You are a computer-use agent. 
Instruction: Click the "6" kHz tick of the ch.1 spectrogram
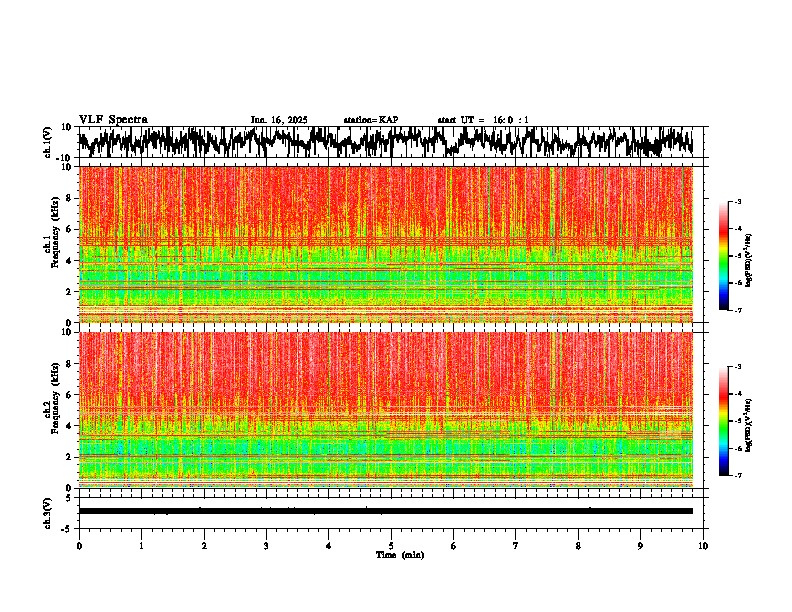69,229
